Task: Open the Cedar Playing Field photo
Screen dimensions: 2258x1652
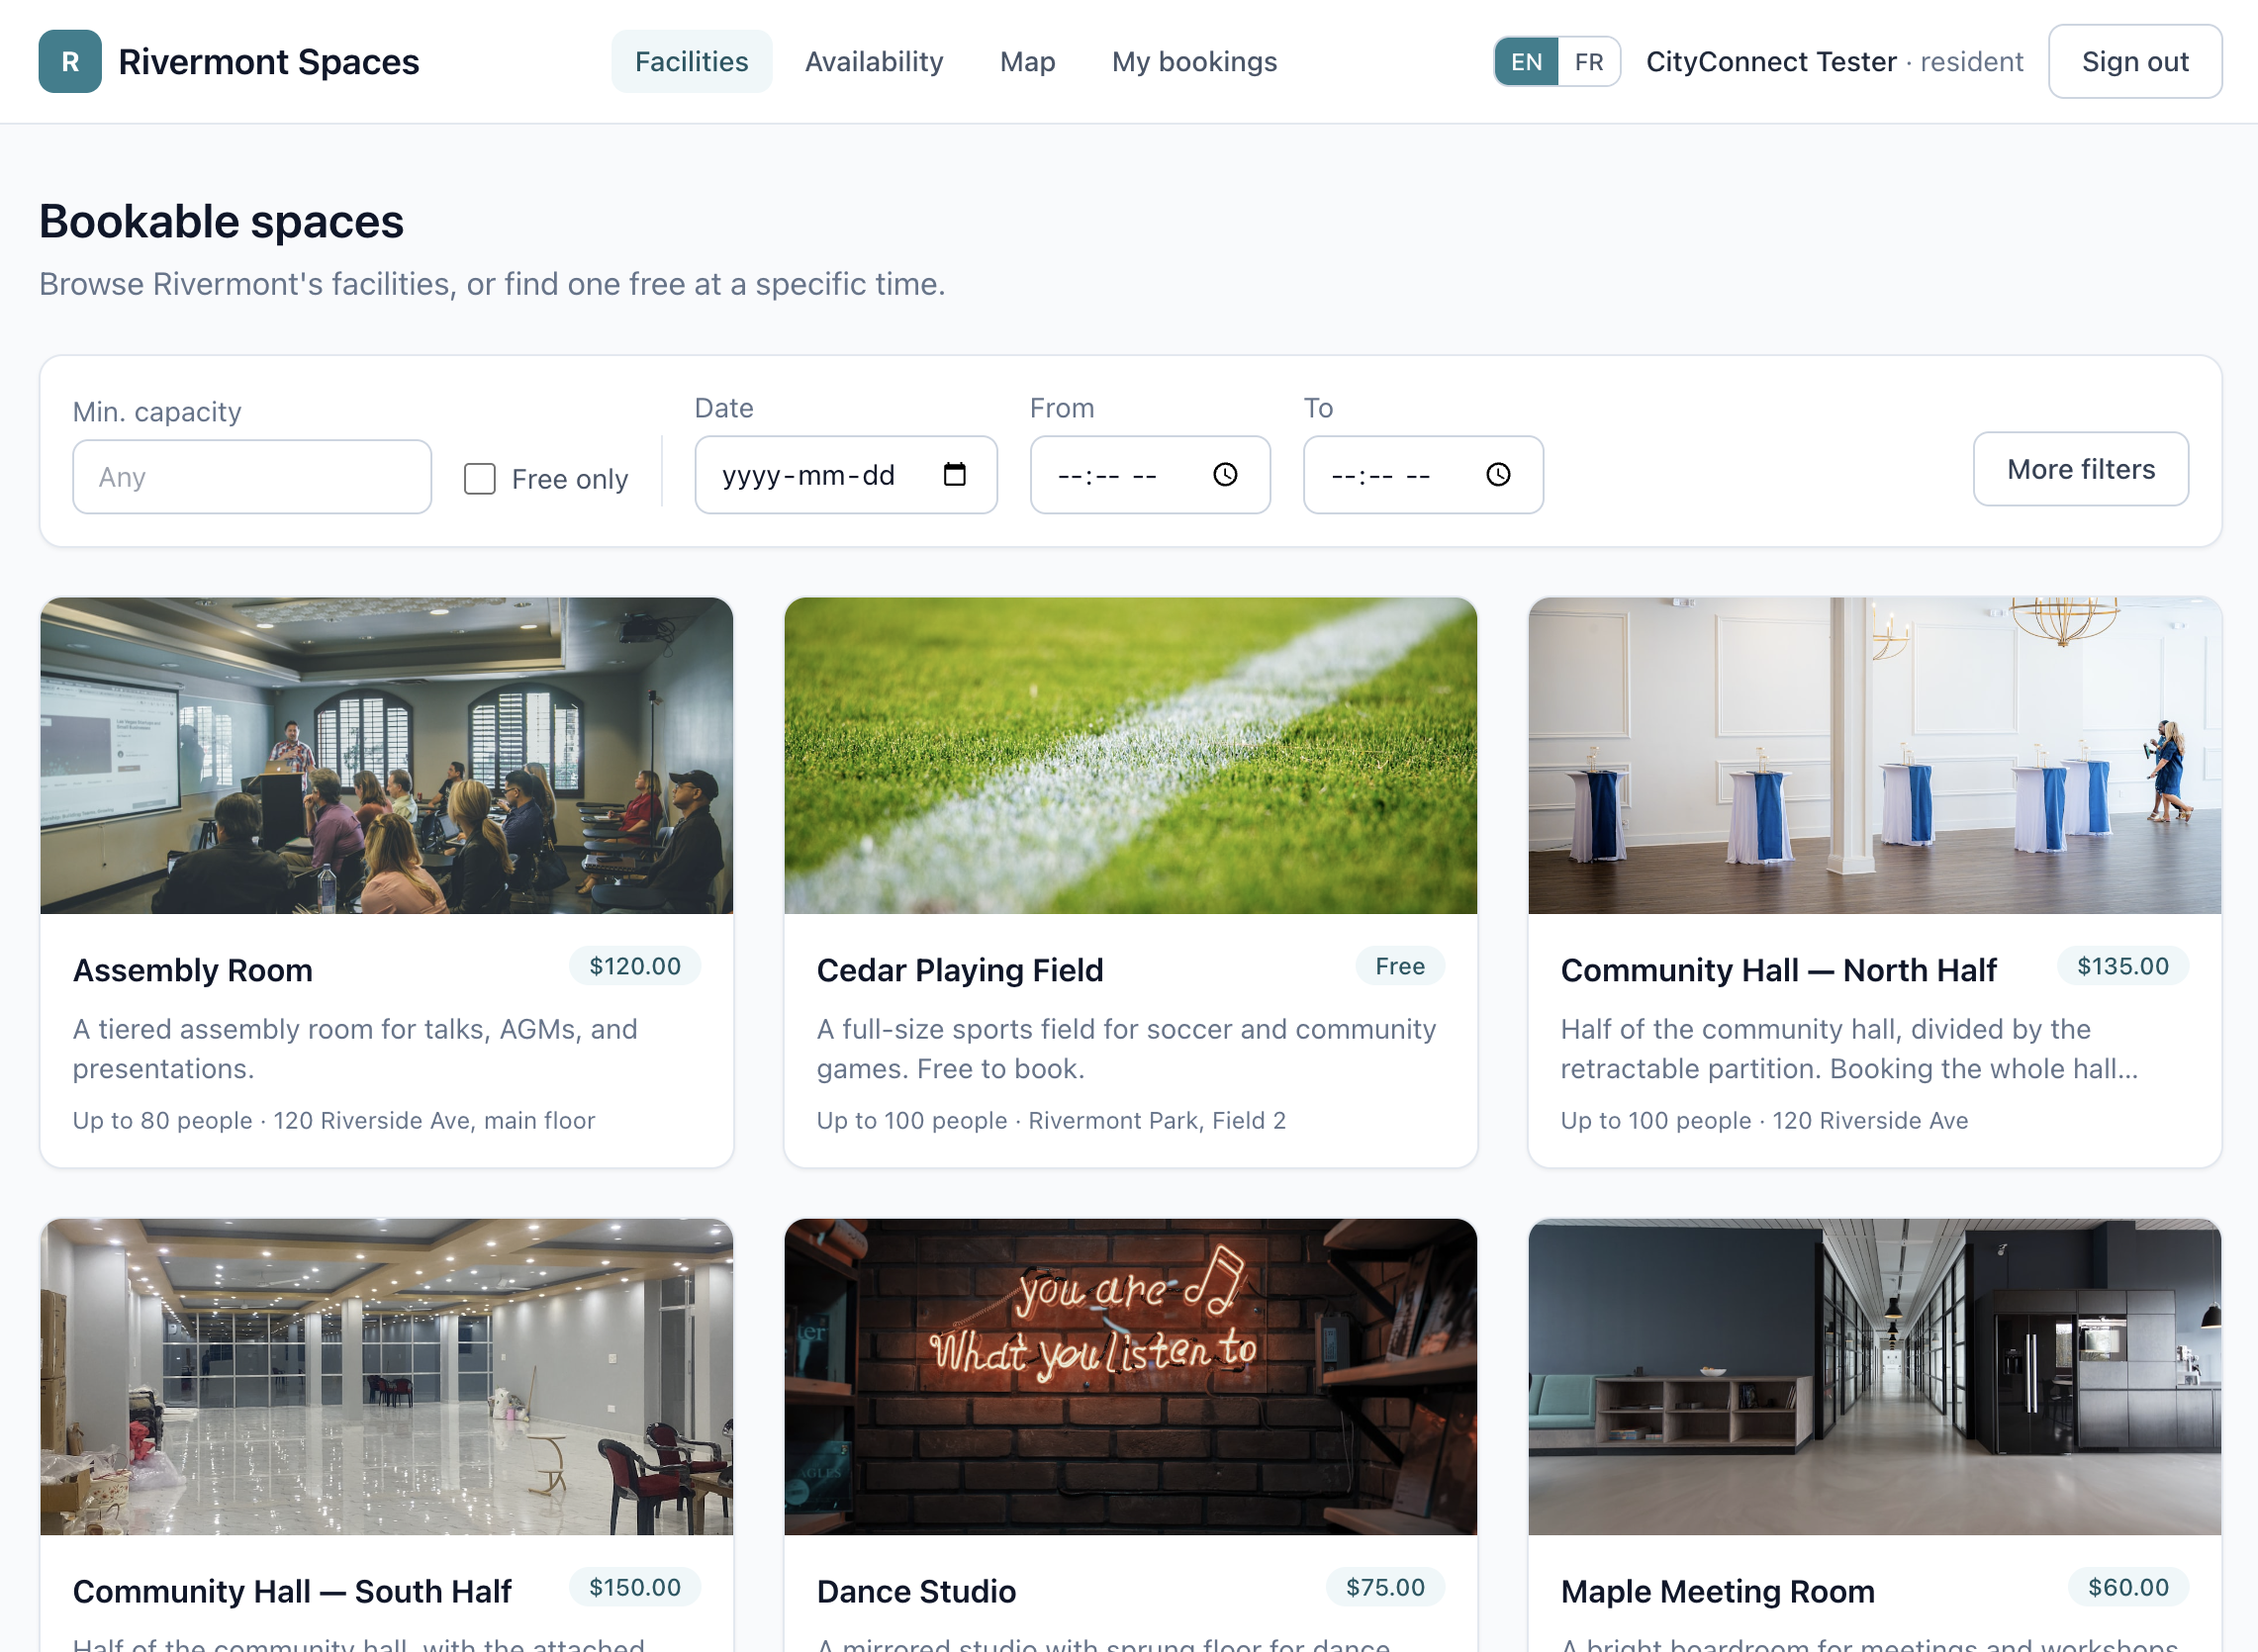Action: 1130,756
